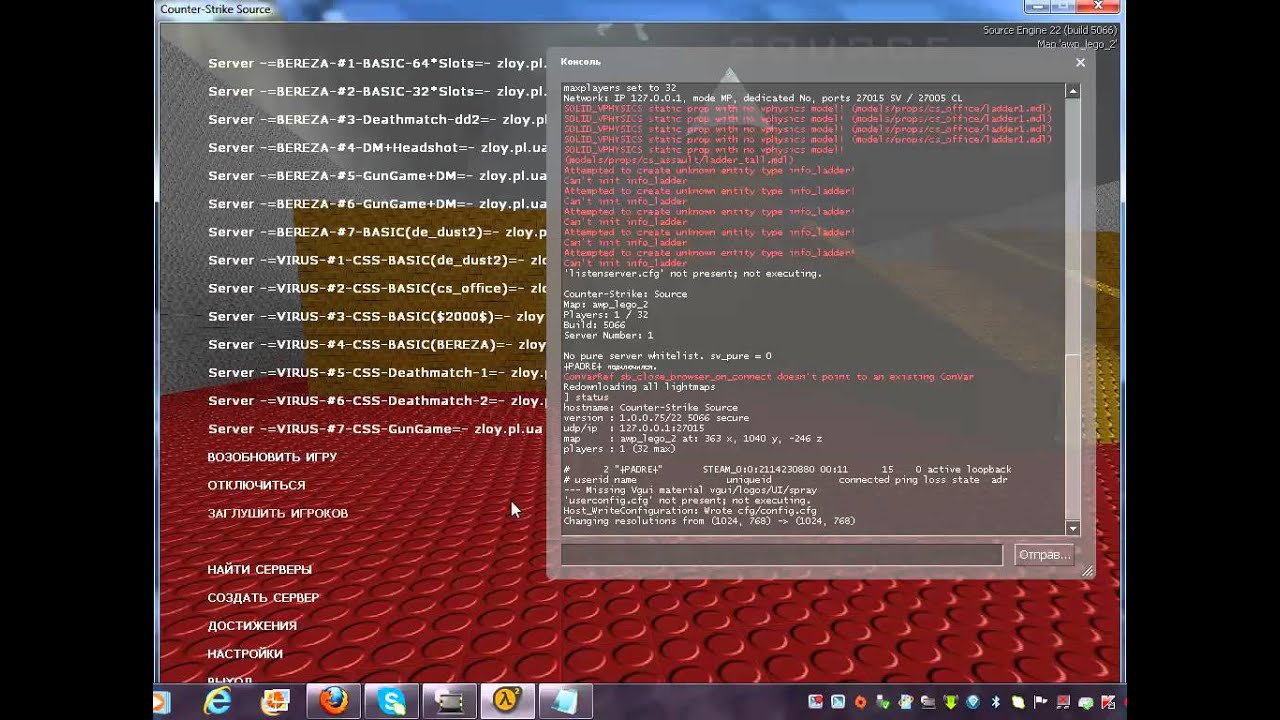Open ДОСТИЖЕНИЯ achievements menu

click(252, 625)
